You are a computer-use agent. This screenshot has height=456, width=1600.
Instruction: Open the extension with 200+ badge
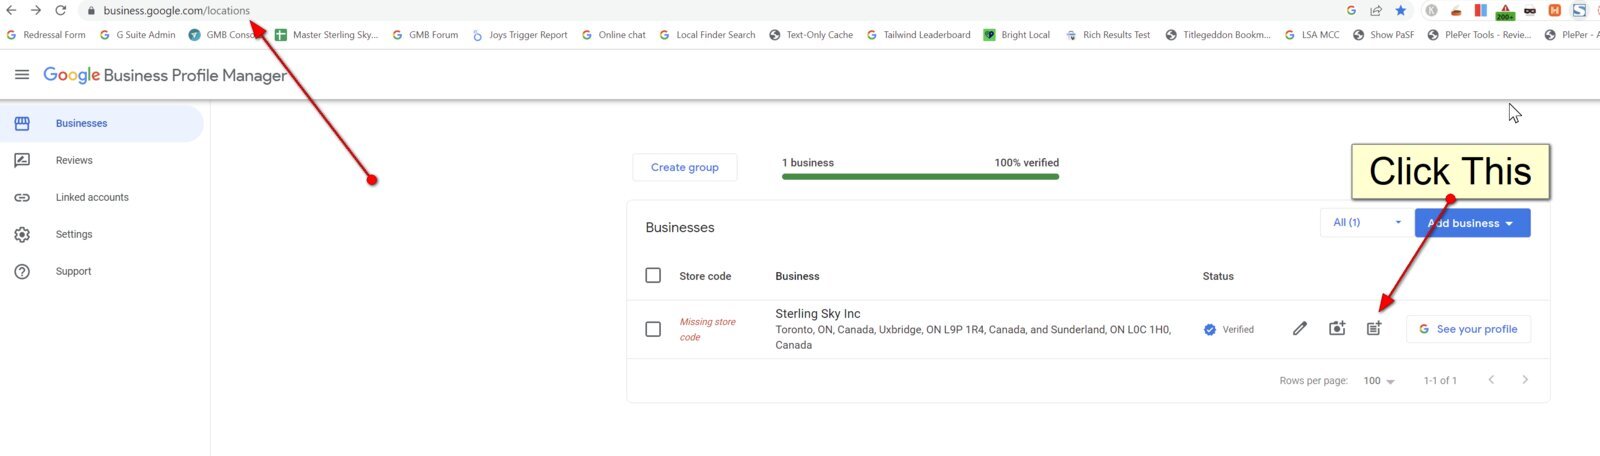pyautogui.click(x=1505, y=12)
